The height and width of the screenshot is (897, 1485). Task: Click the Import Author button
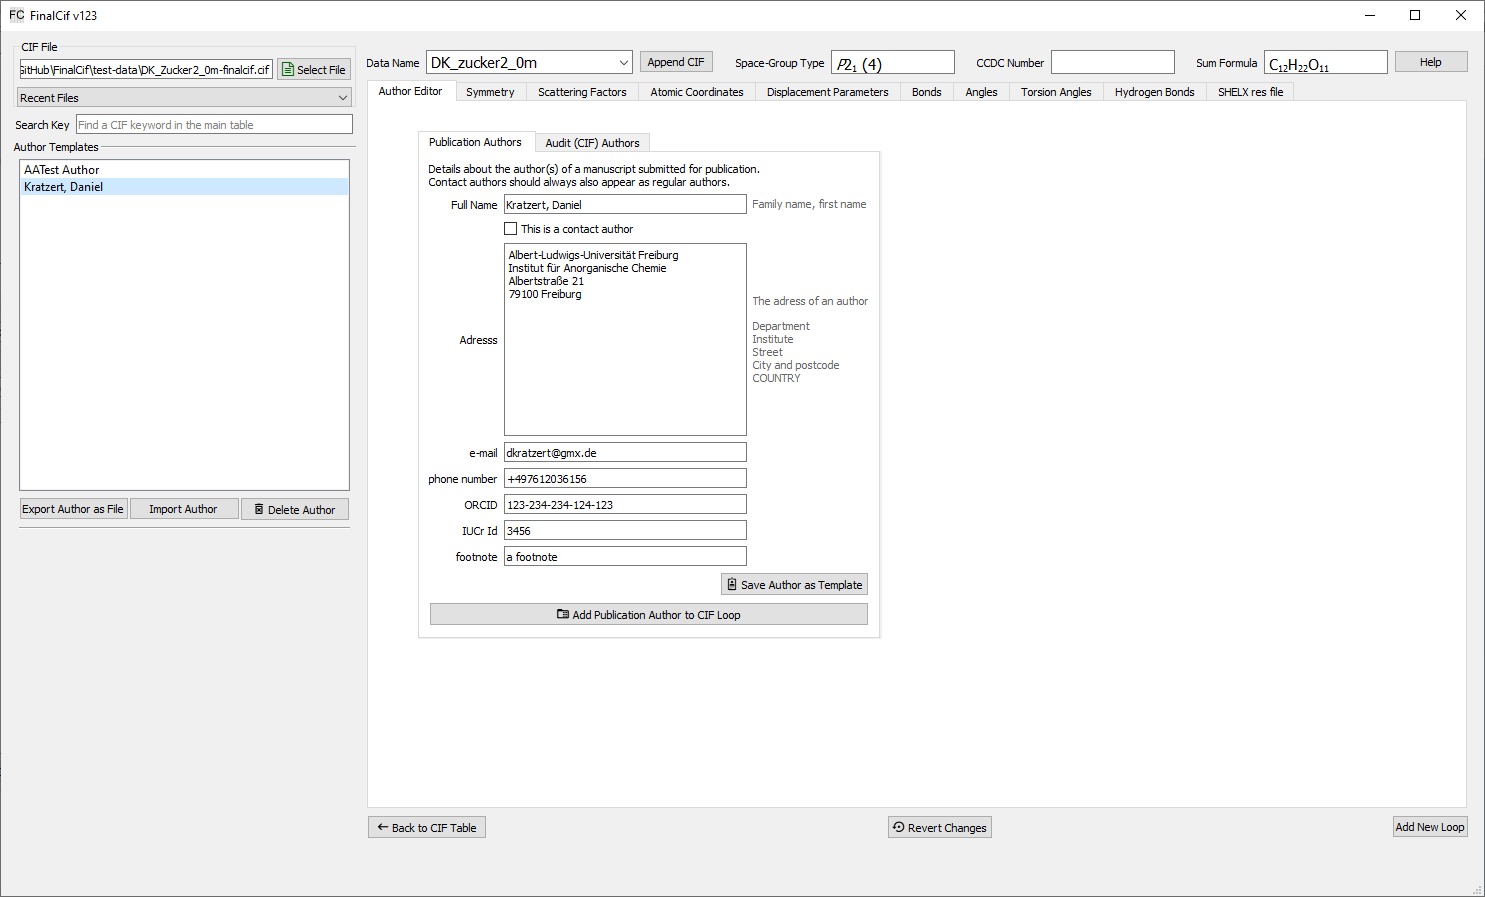click(183, 509)
